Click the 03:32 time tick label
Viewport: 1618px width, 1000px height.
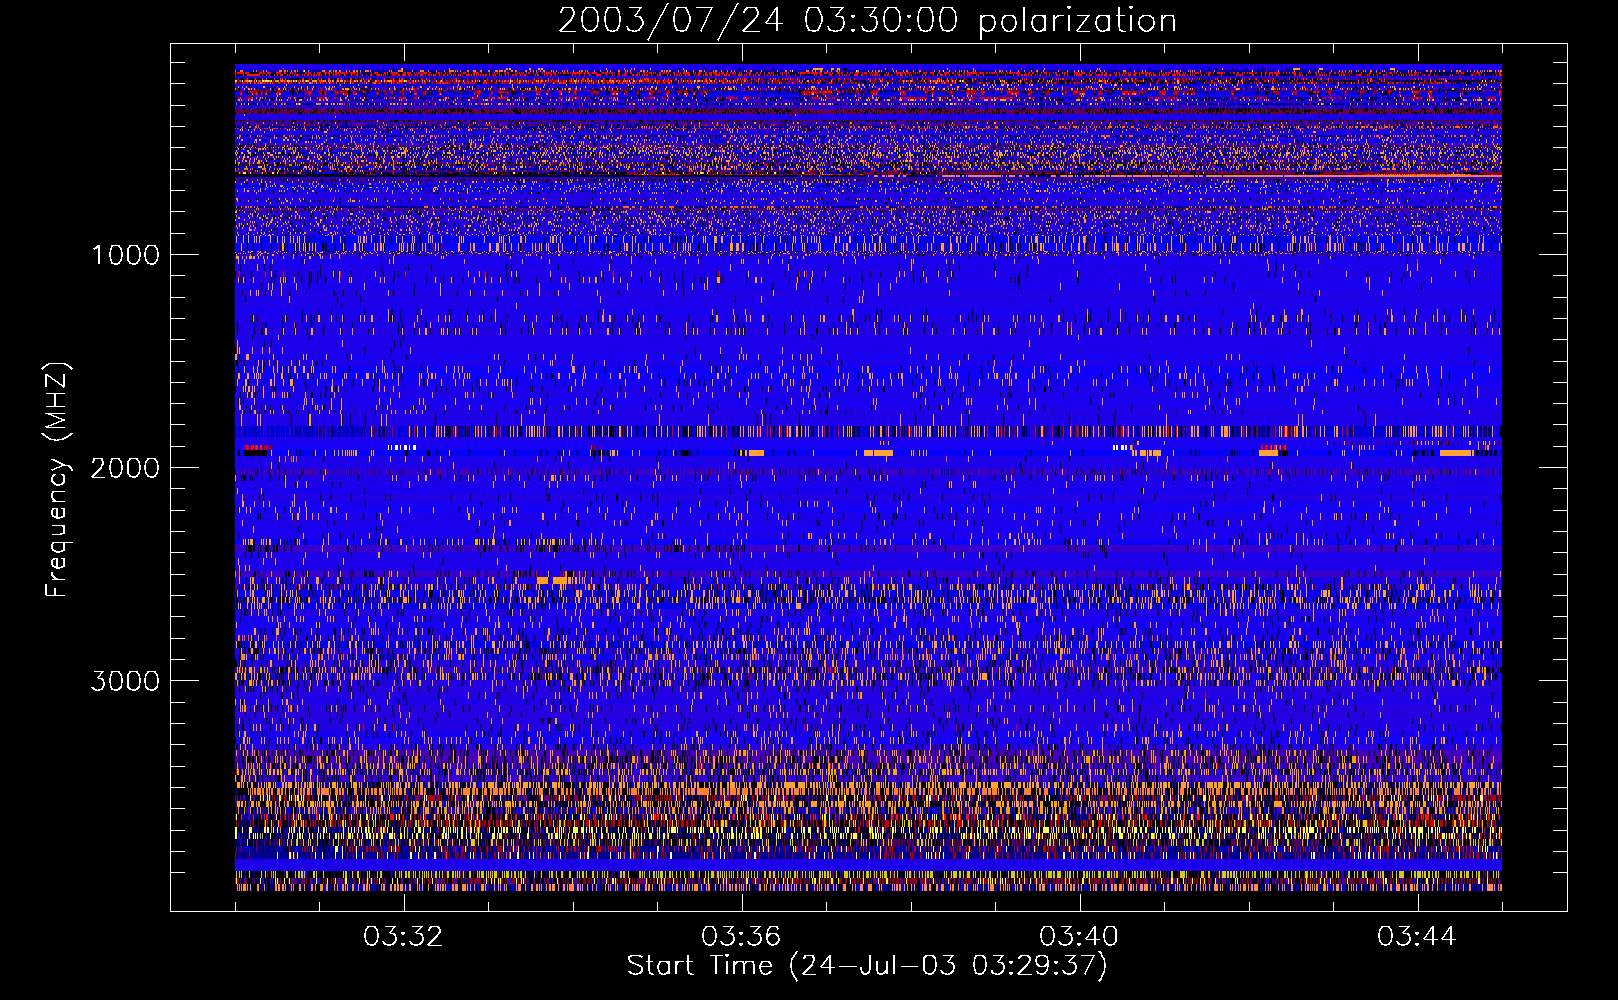[403, 937]
